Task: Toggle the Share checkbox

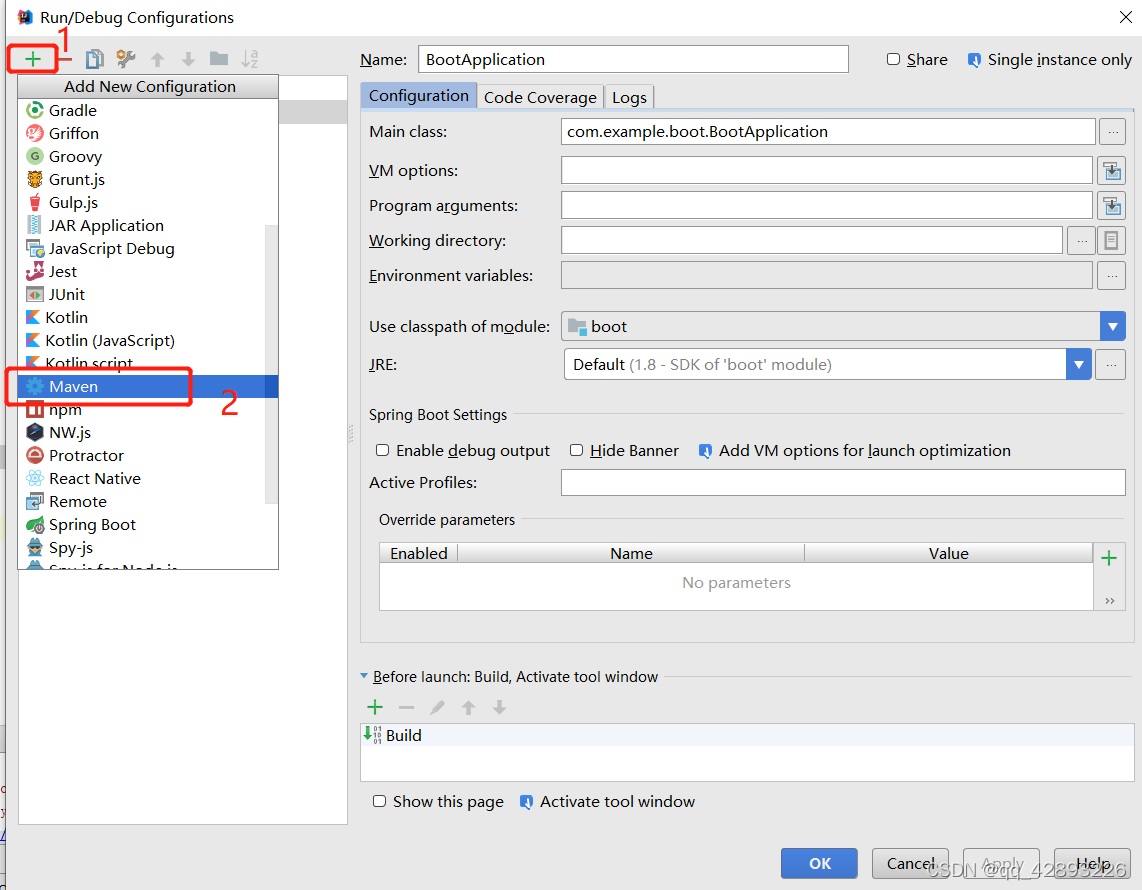Action: coord(893,59)
